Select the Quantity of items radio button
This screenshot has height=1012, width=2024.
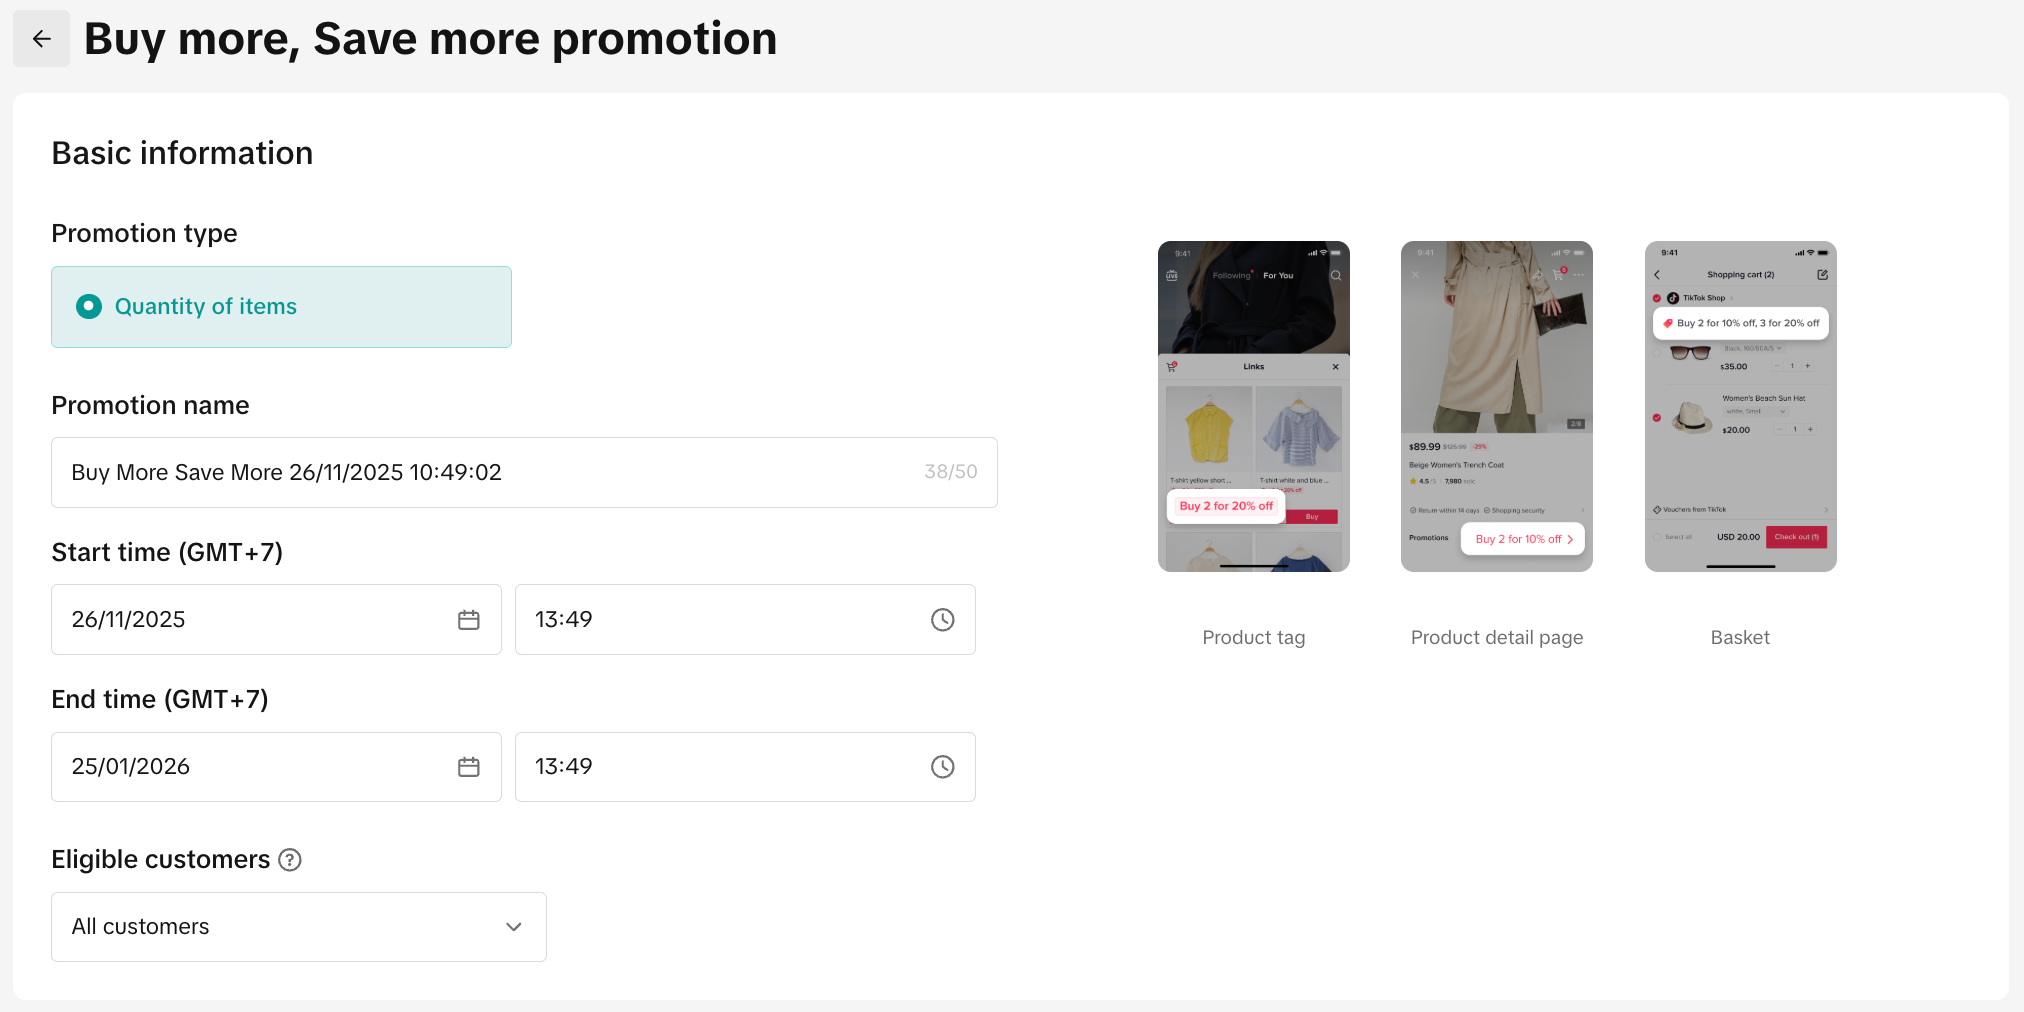[89, 307]
